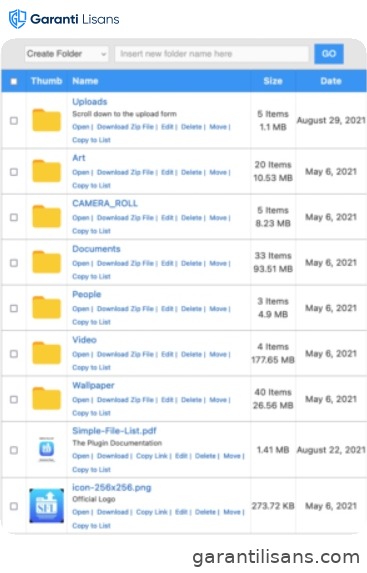
Task: Click Open in the Wallpaper row
Action: point(81,400)
